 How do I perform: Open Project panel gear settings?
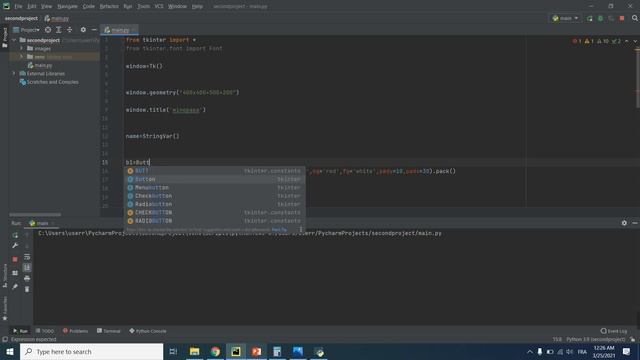(x=83, y=30)
